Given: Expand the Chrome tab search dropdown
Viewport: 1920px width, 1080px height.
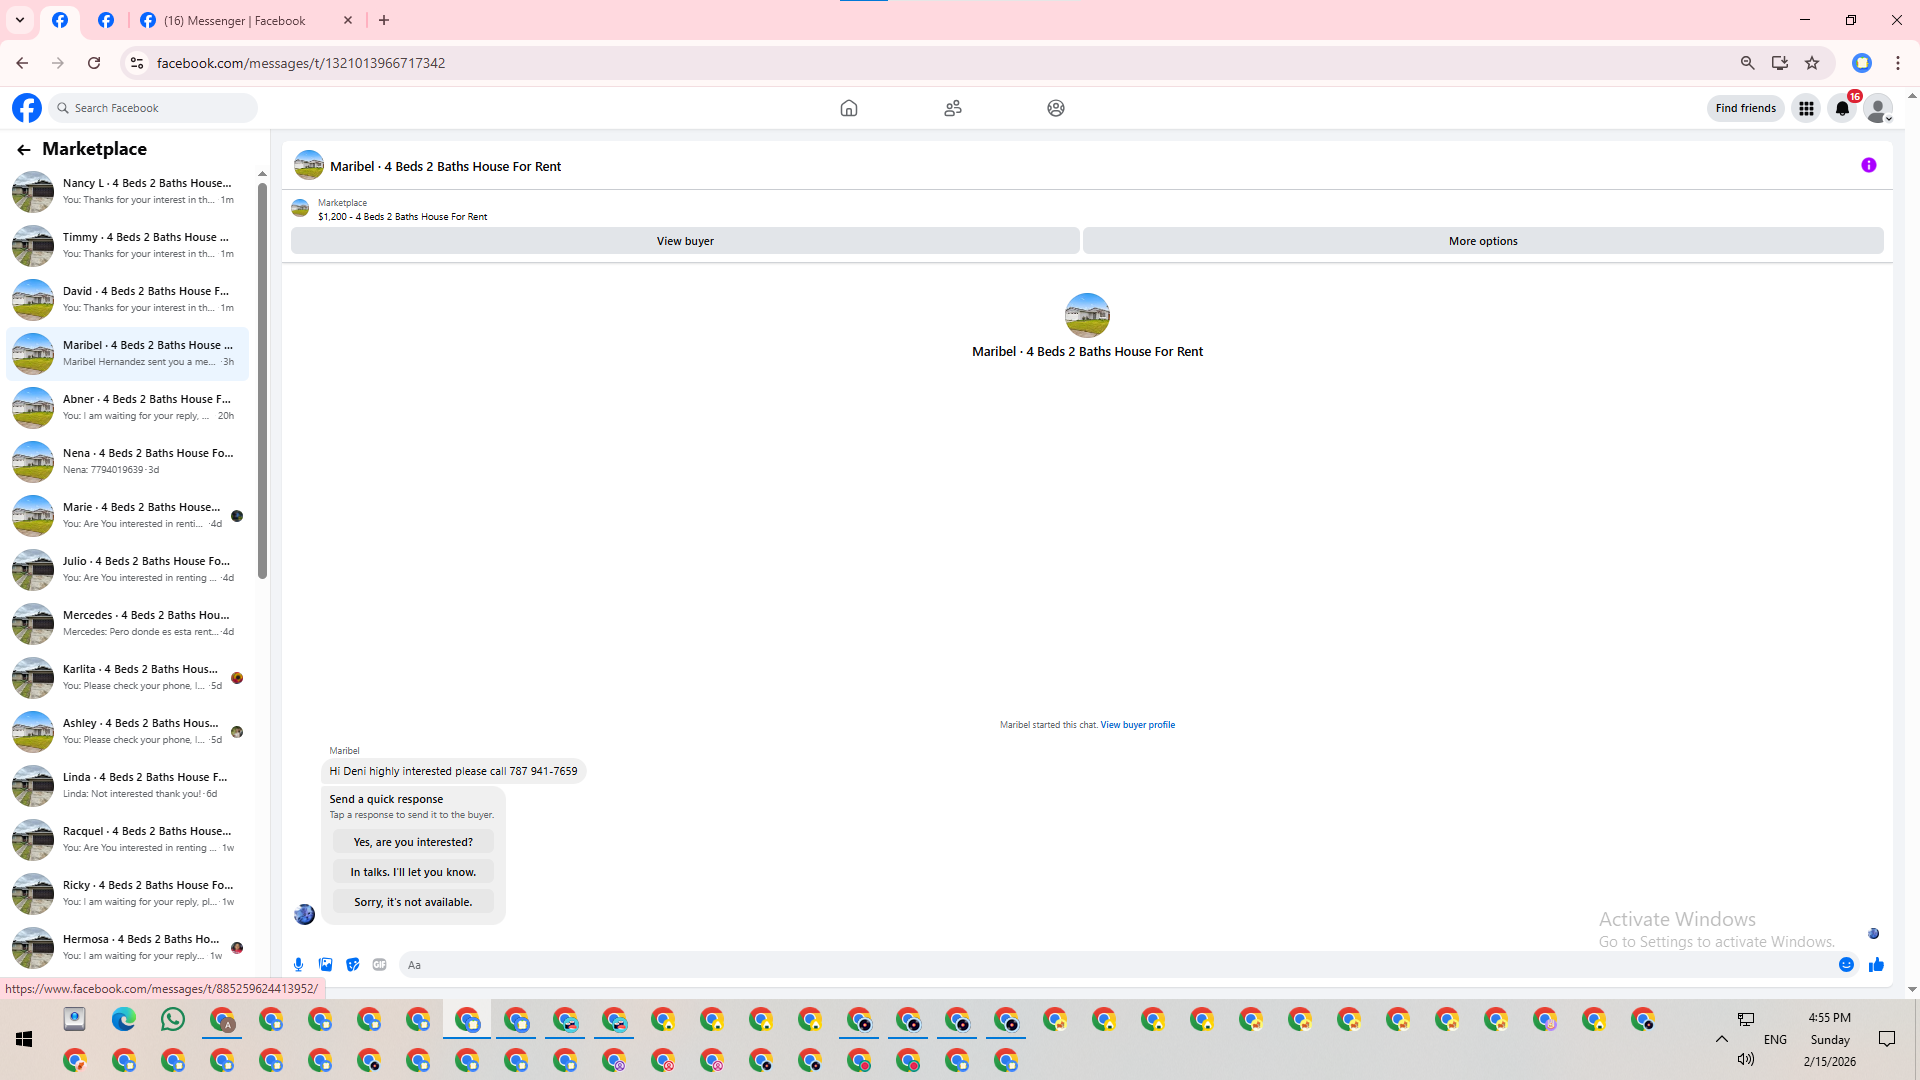Looking at the screenshot, I should click(20, 20).
